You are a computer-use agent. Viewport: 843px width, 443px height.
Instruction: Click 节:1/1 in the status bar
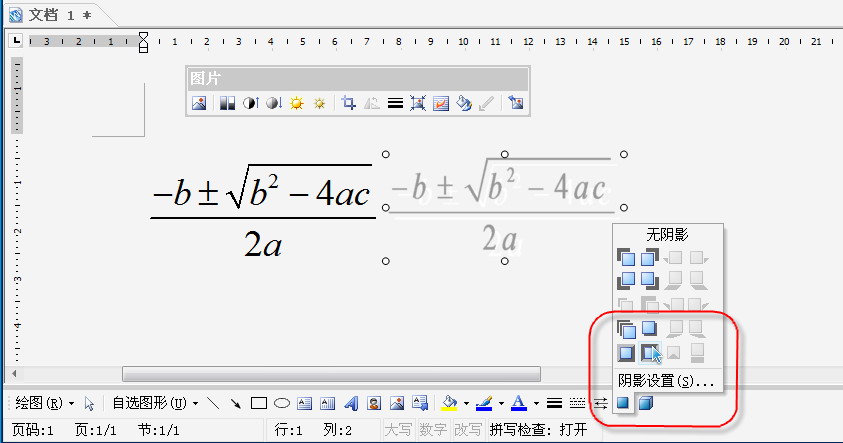(x=159, y=430)
